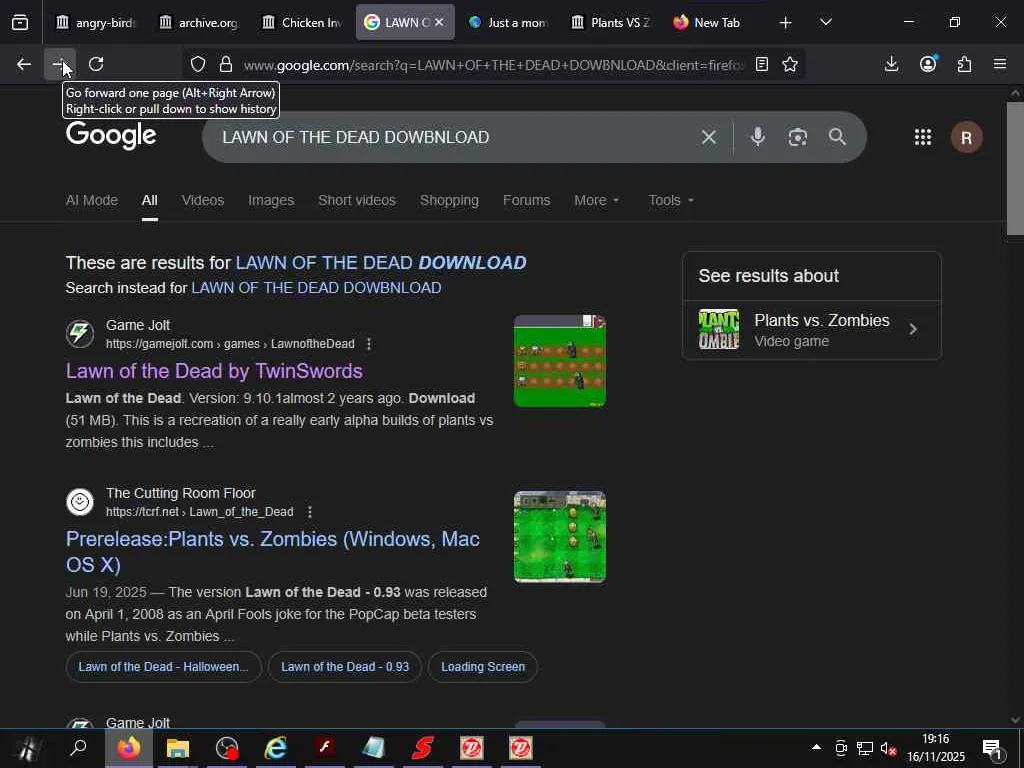Open the Firefox downloads panel
1024x768 pixels.
(891, 64)
